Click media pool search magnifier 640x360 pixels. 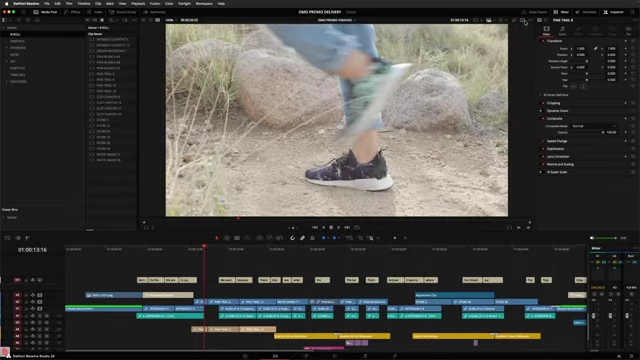tap(111, 20)
